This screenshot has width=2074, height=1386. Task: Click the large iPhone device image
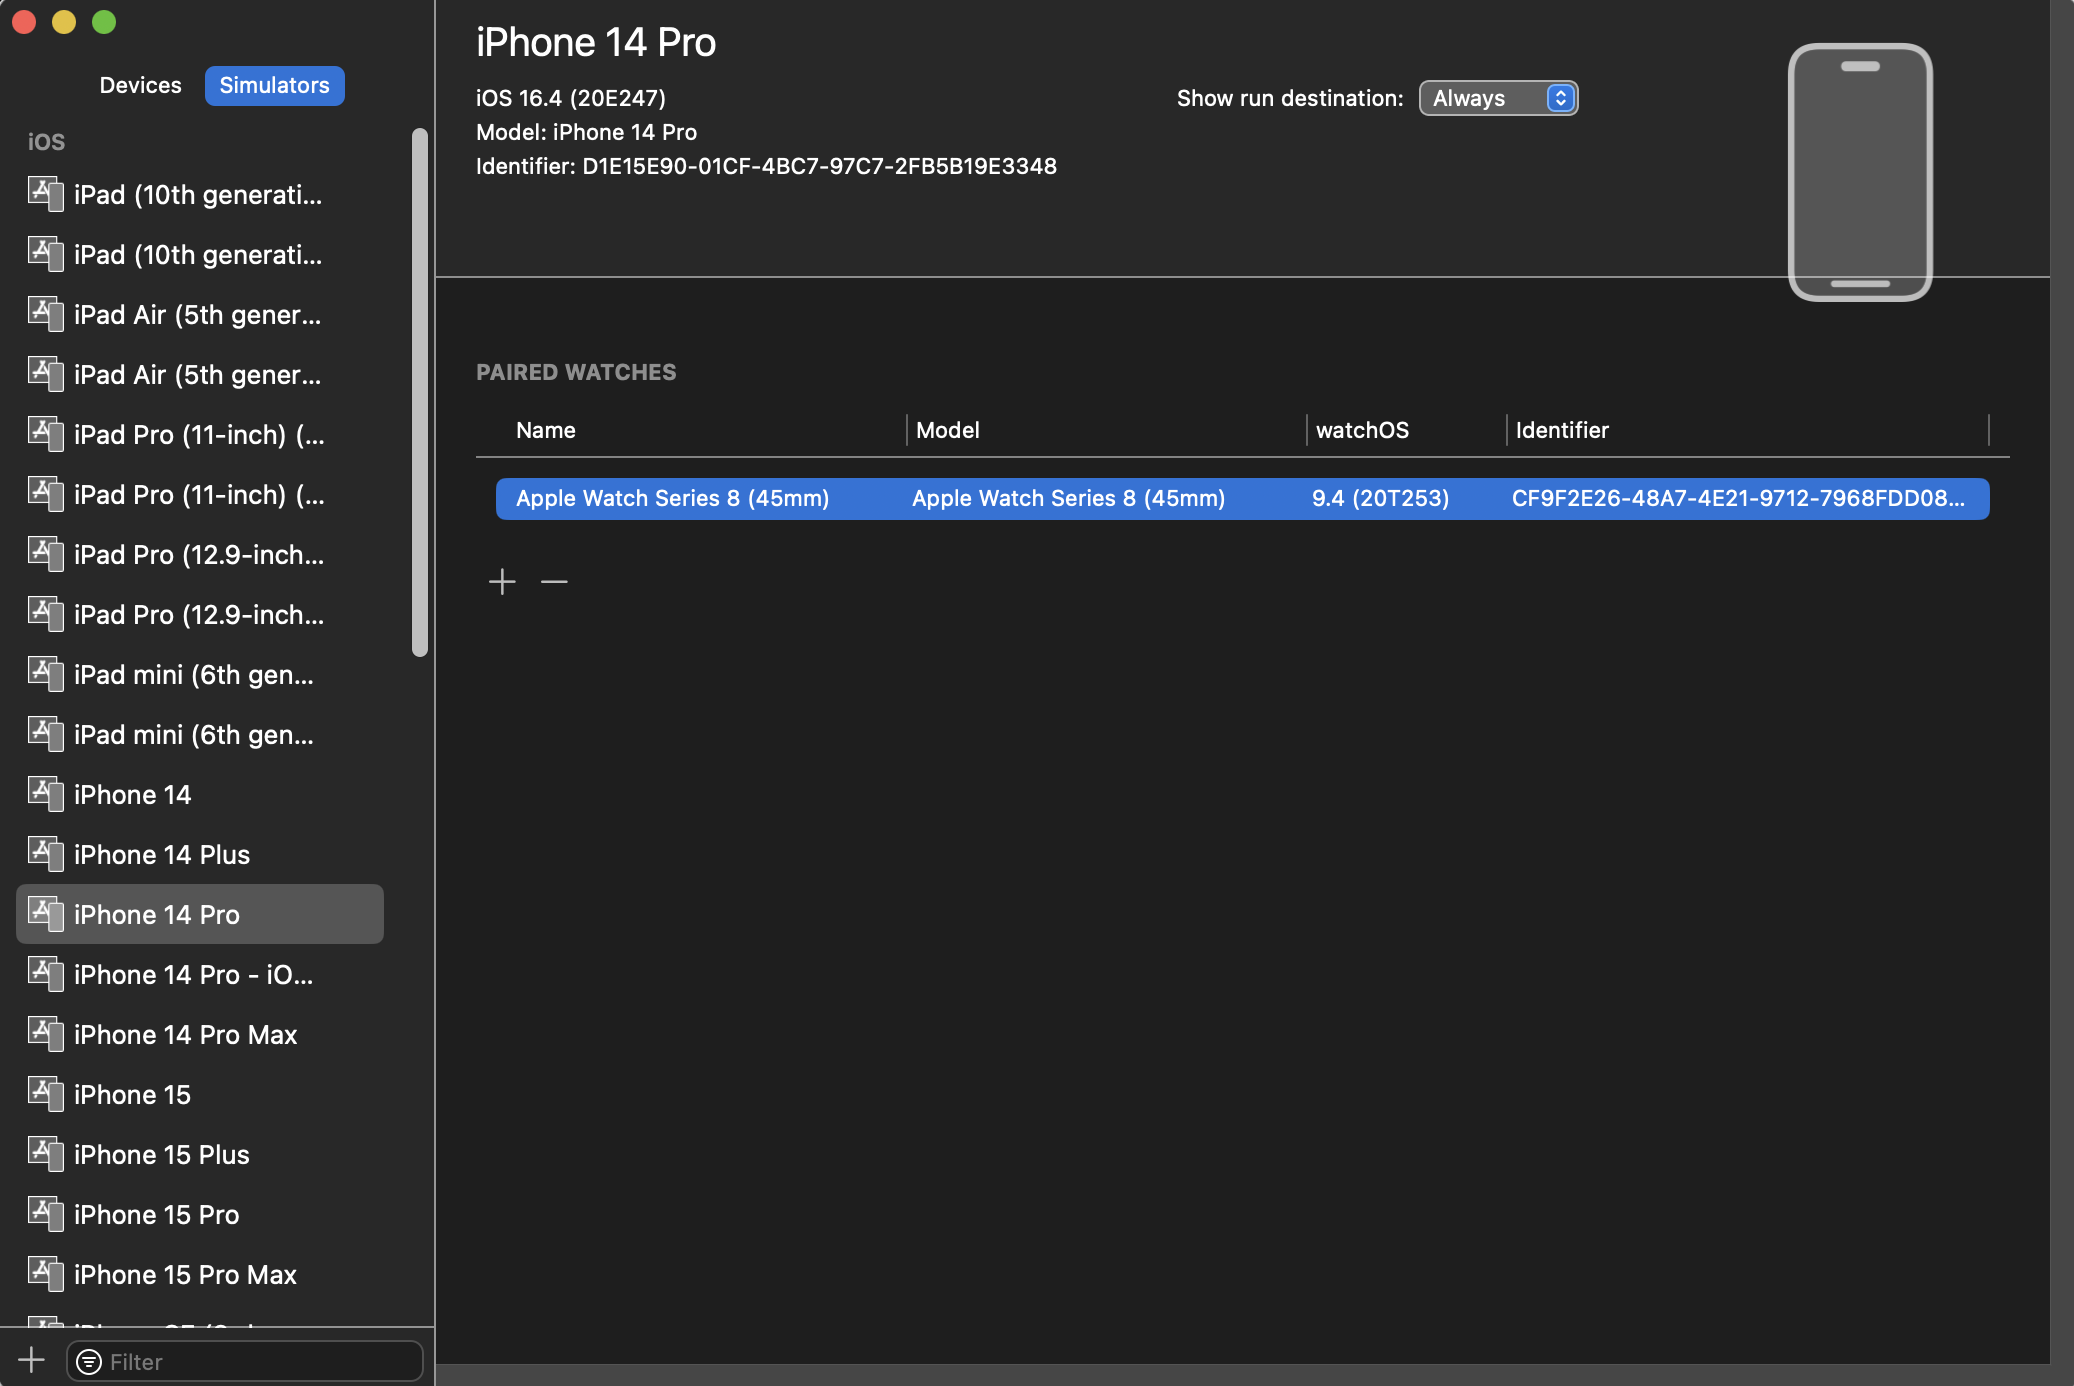point(1859,172)
